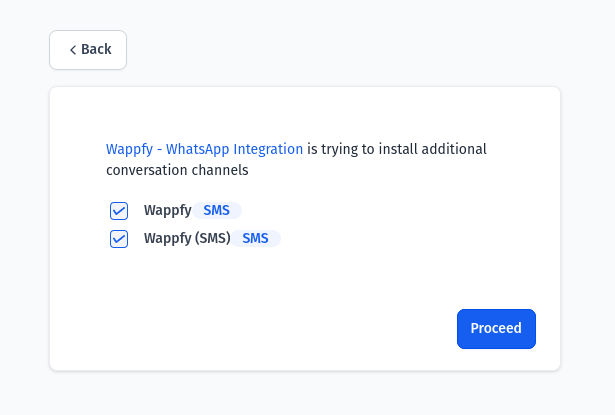Click the Back button
Viewport: 615px width, 415px height.
click(x=88, y=50)
